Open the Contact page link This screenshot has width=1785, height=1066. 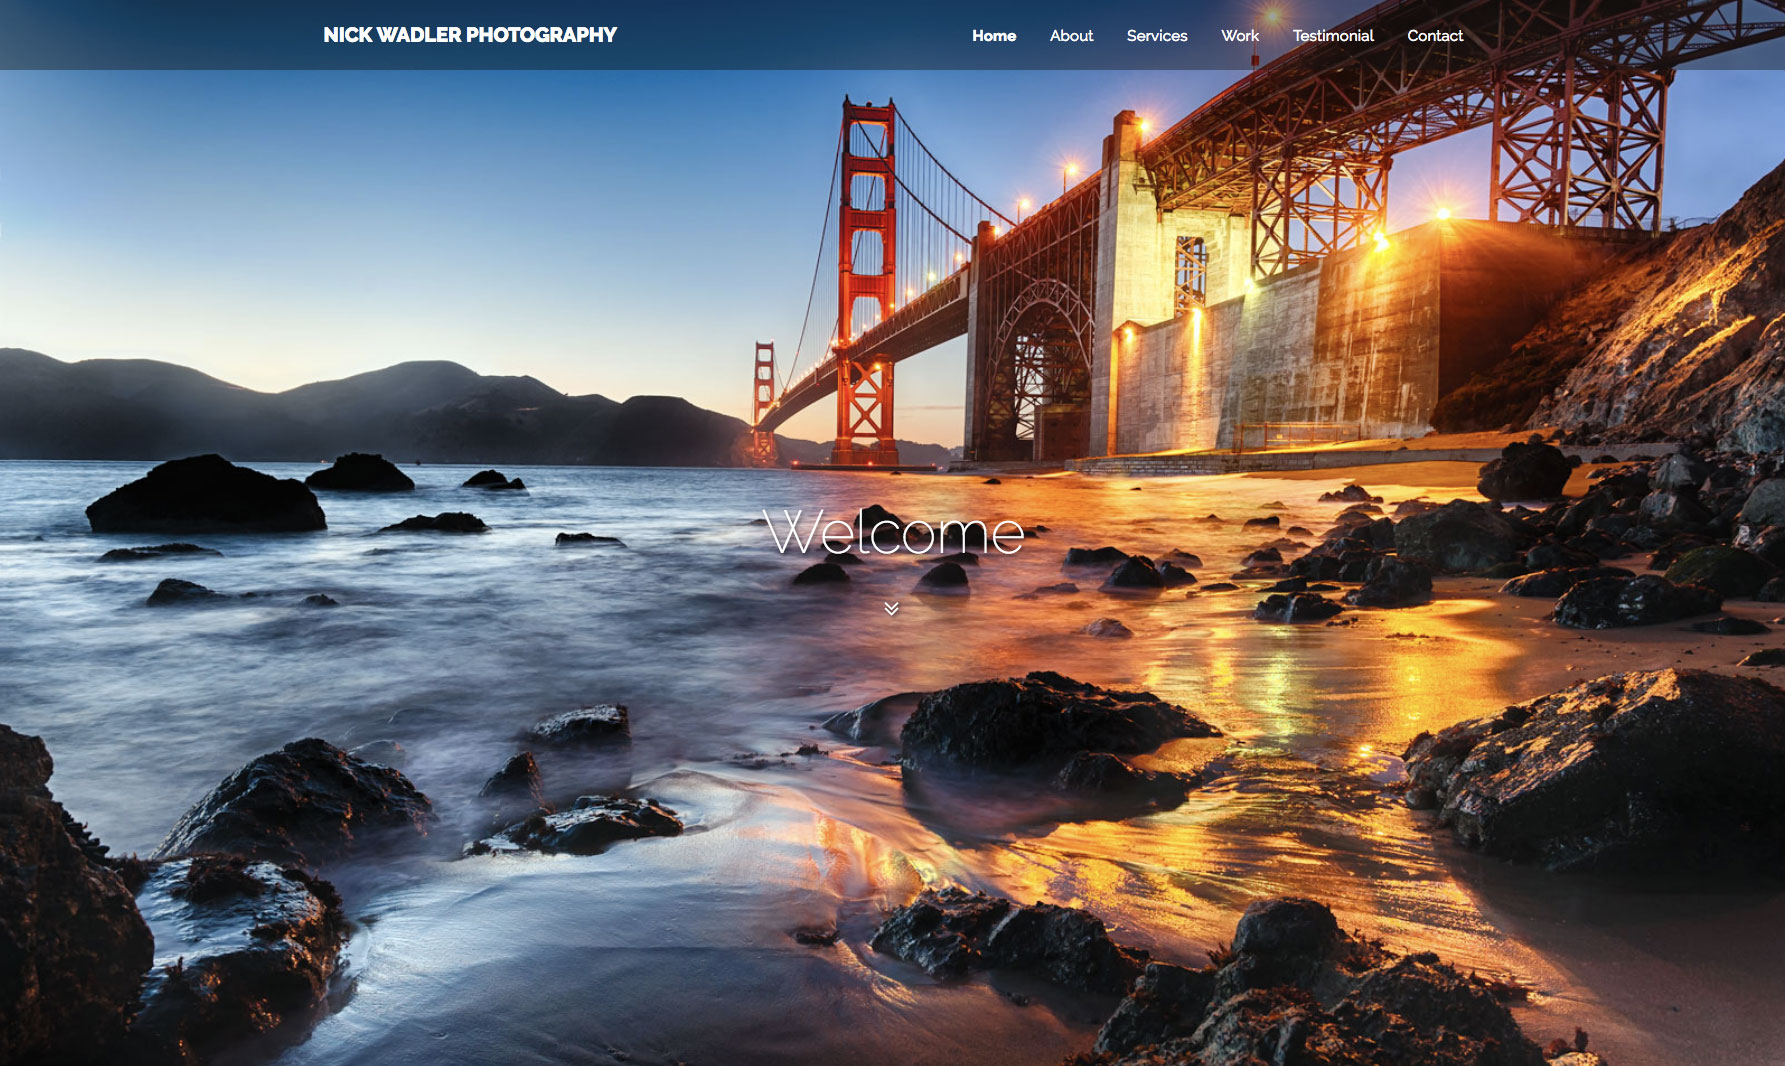coord(1434,36)
